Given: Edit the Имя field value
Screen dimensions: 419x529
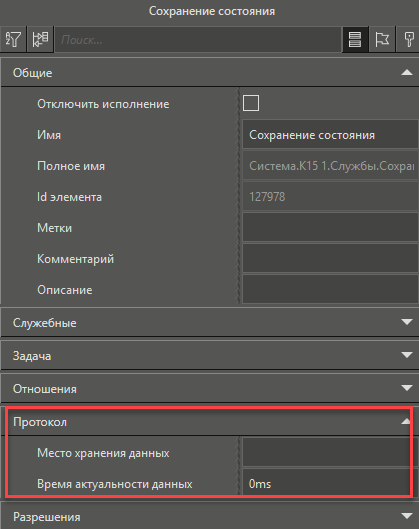Looking at the screenshot, I should [330, 135].
